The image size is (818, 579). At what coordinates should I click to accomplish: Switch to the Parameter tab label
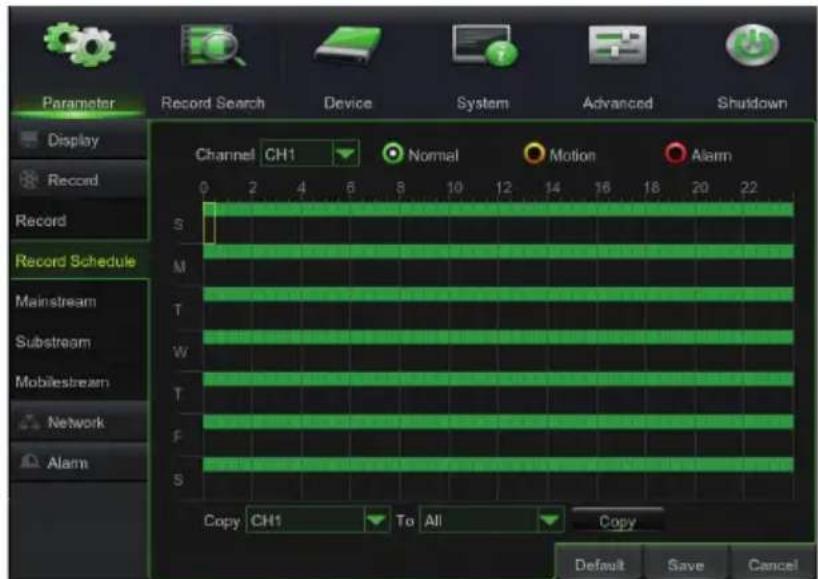(78, 103)
